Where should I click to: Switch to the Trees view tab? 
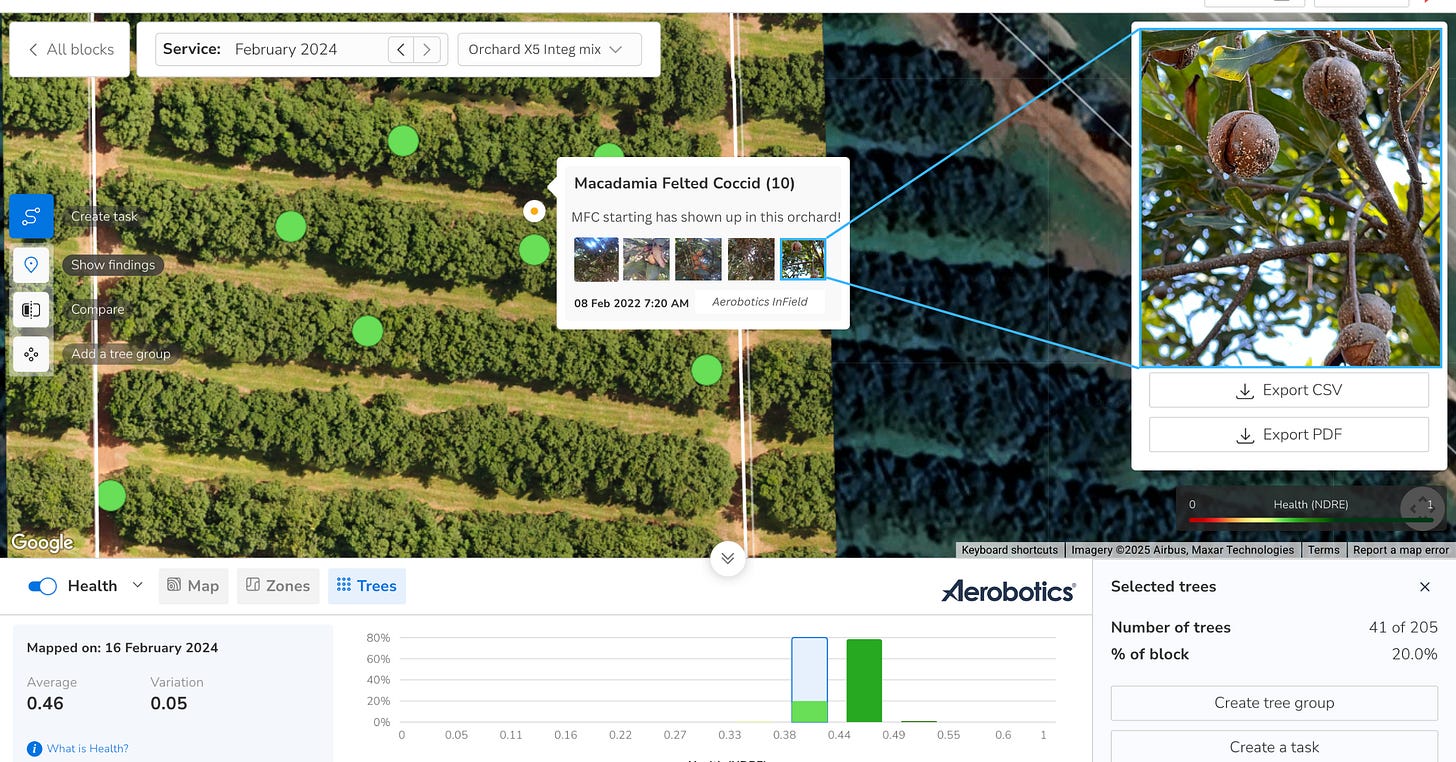point(367,586)
